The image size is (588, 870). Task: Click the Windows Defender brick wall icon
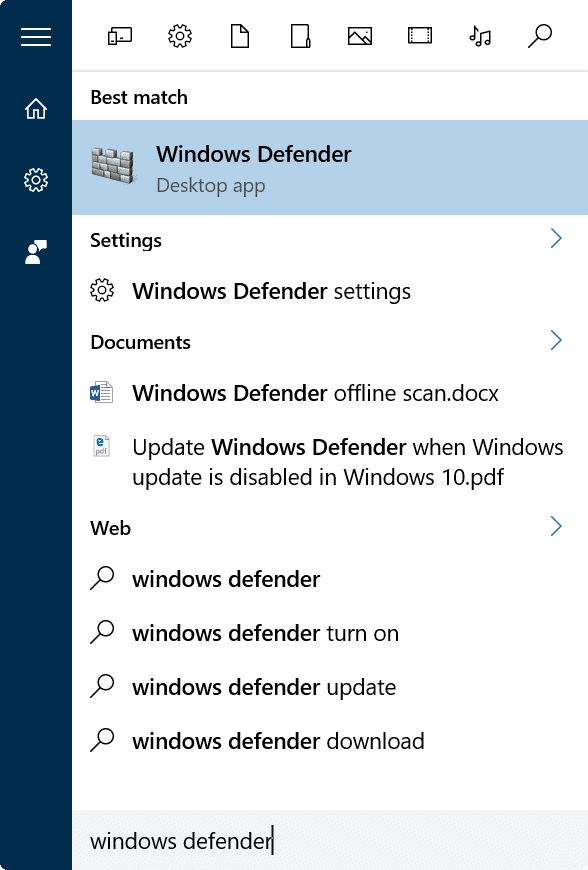[113, 165]
